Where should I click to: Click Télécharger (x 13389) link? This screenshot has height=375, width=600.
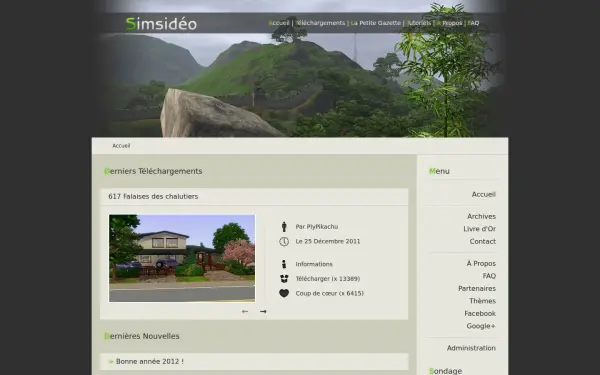tap(328, 279)
